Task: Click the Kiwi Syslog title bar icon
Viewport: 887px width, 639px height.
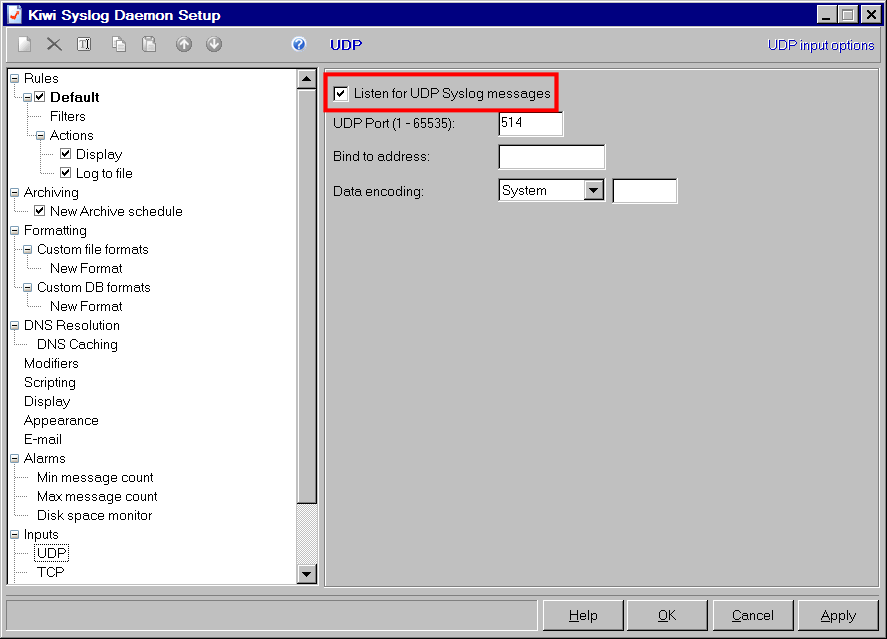Action: 15,15
